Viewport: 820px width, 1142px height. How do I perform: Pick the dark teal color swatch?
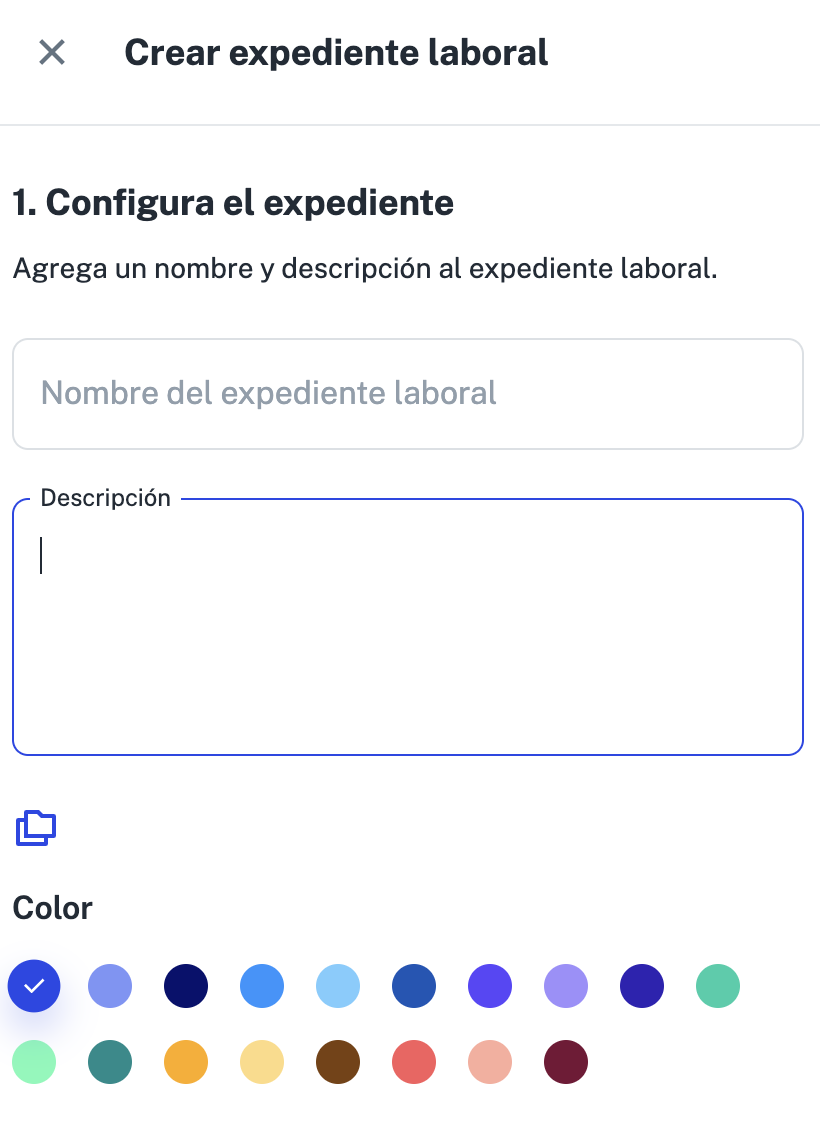[x=110, y=1062]
